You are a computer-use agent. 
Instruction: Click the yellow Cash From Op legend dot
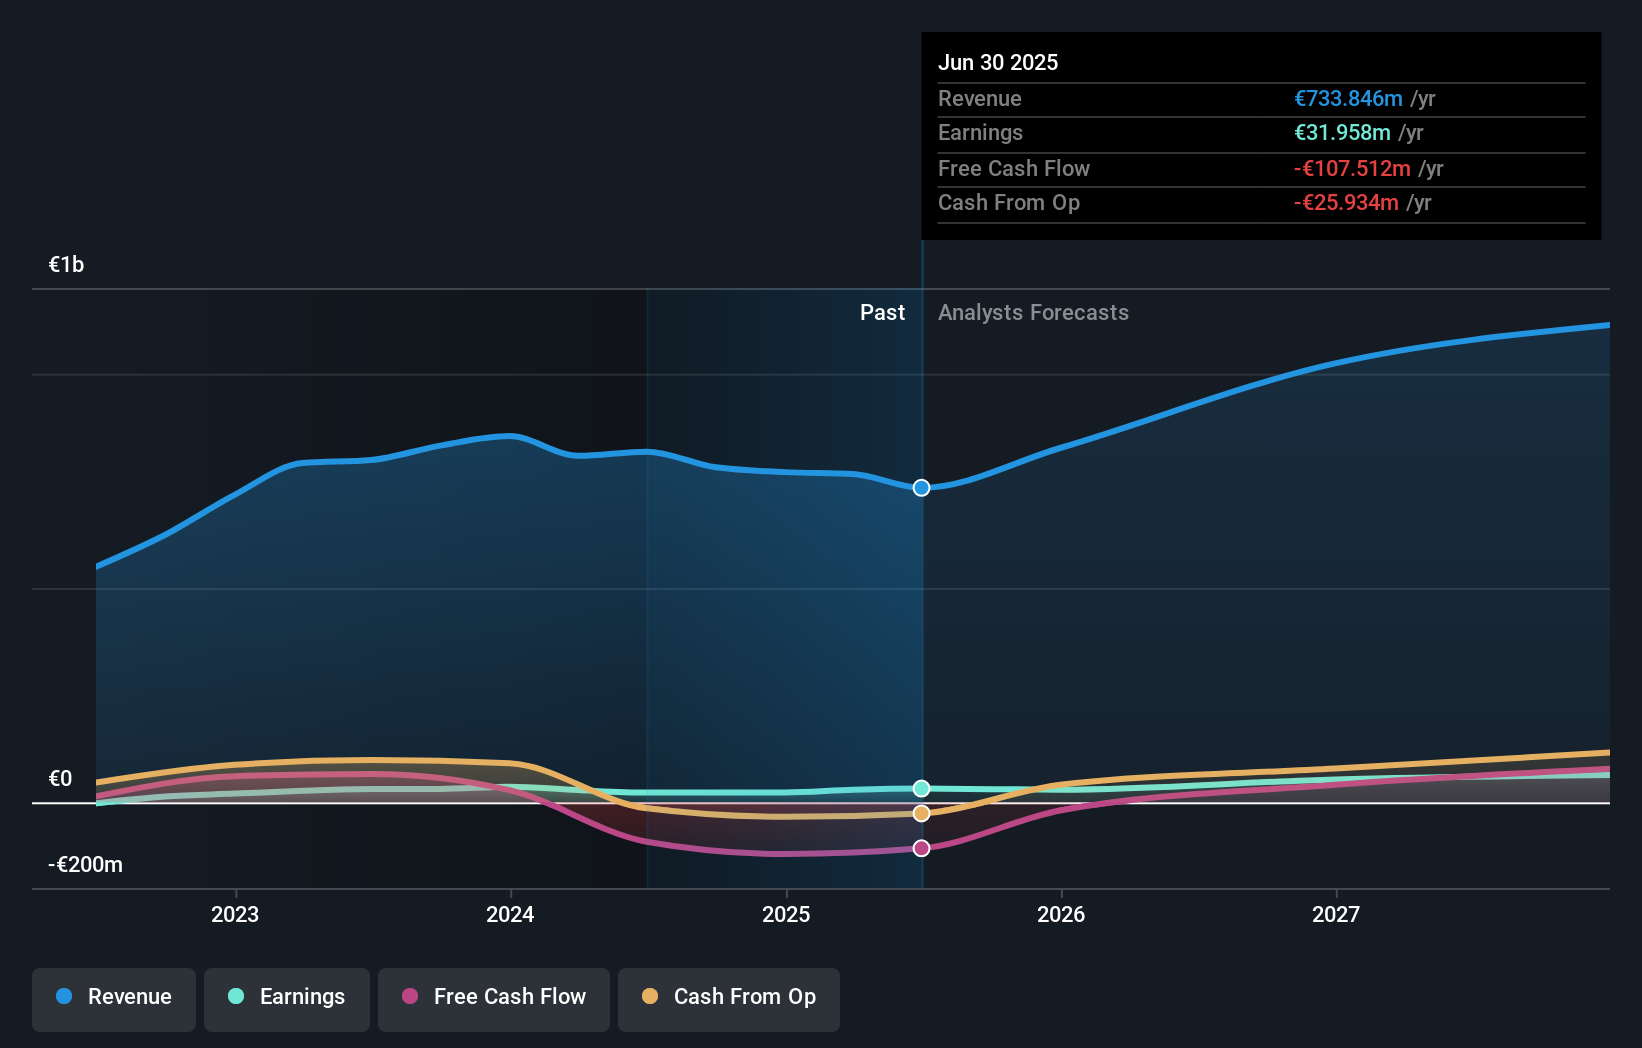pos(651,997)
